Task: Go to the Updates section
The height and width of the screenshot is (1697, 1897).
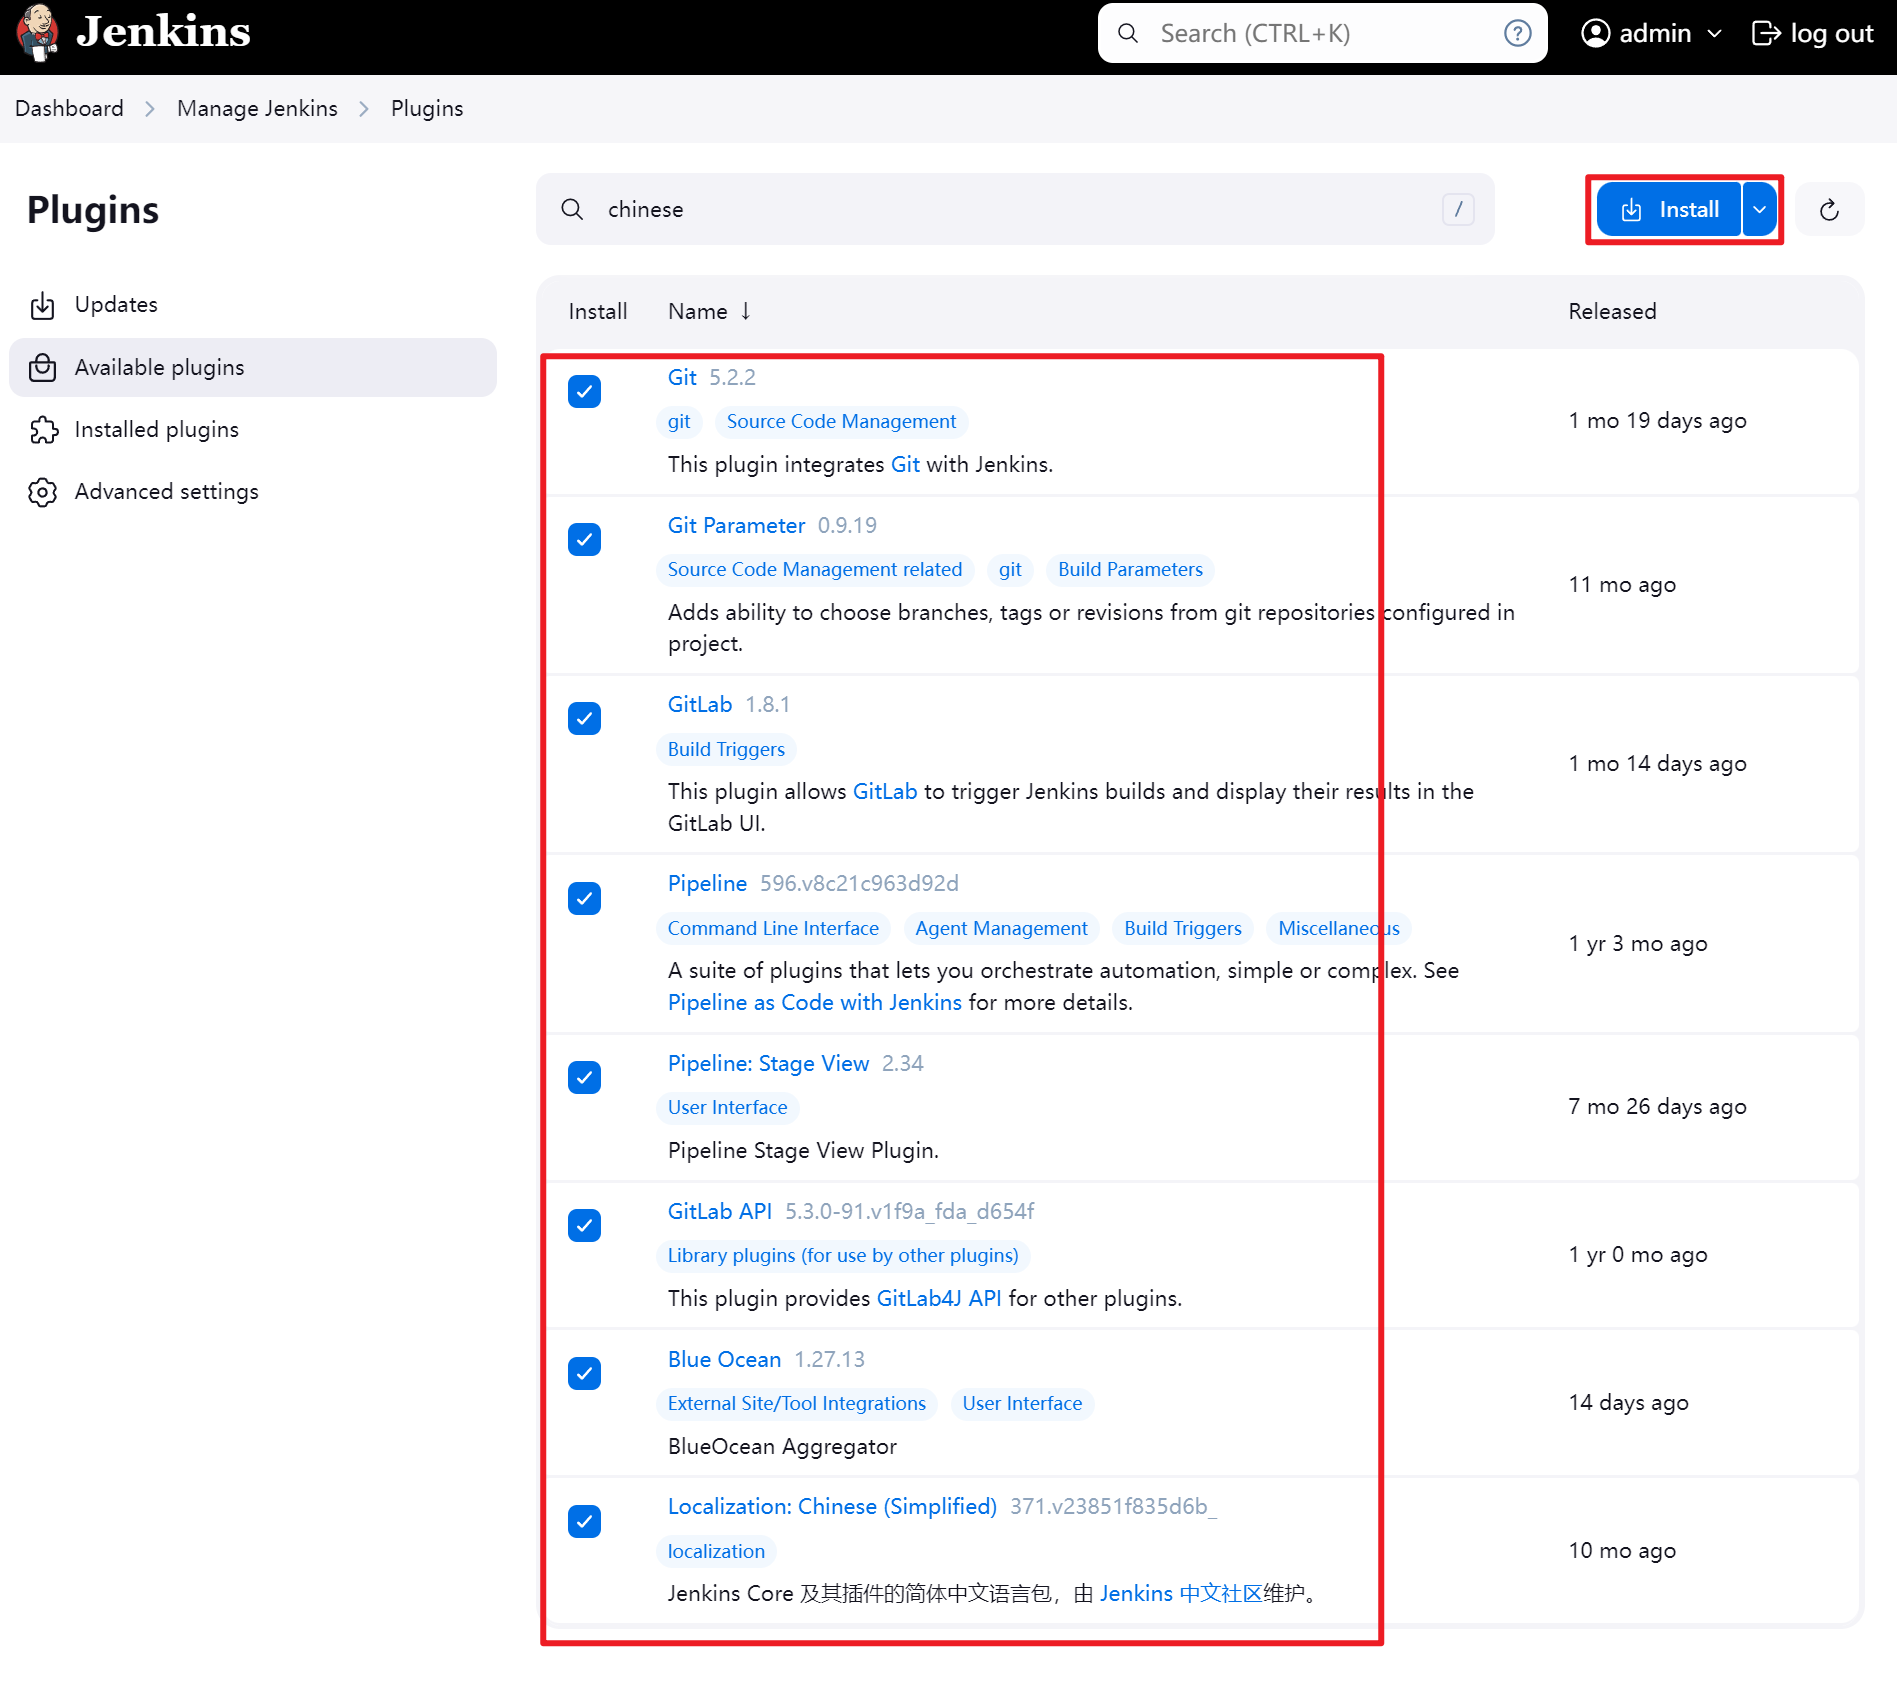Action: tap(252, 305)
